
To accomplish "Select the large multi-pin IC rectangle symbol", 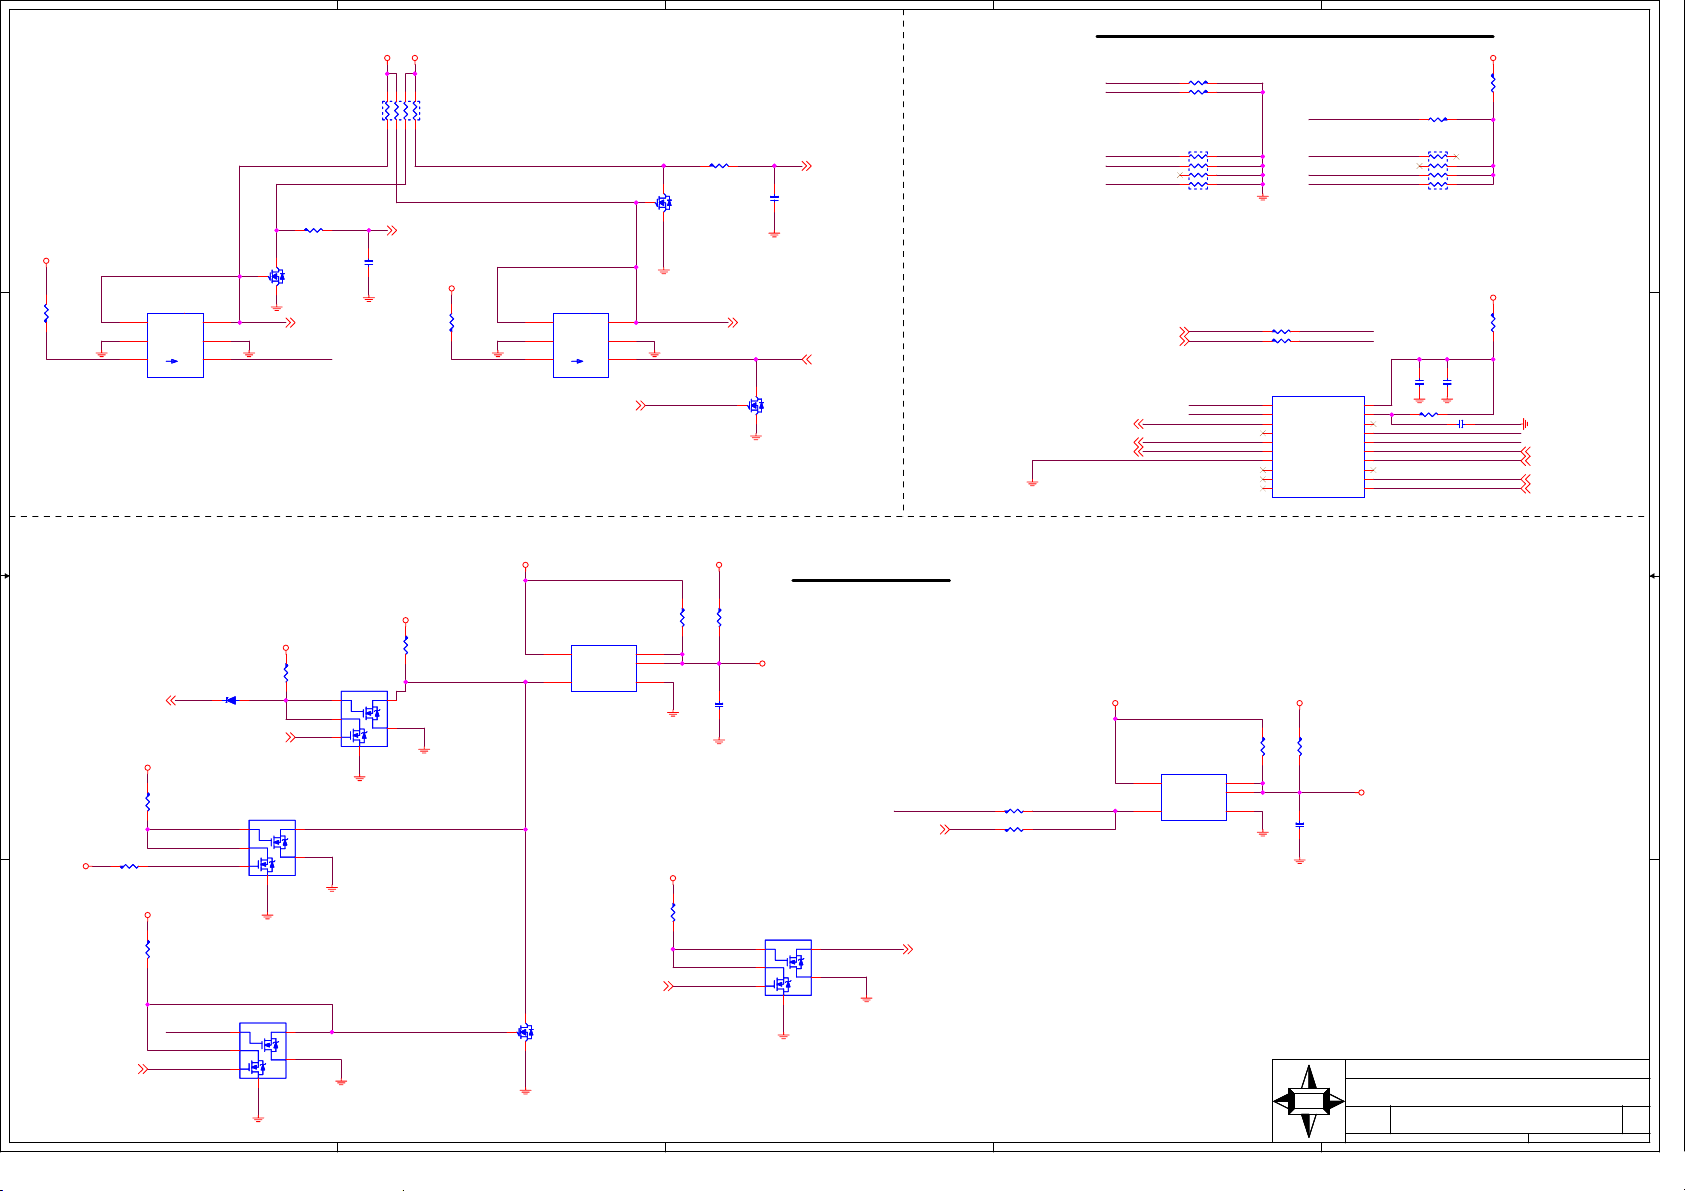I will click(1318, 447).
